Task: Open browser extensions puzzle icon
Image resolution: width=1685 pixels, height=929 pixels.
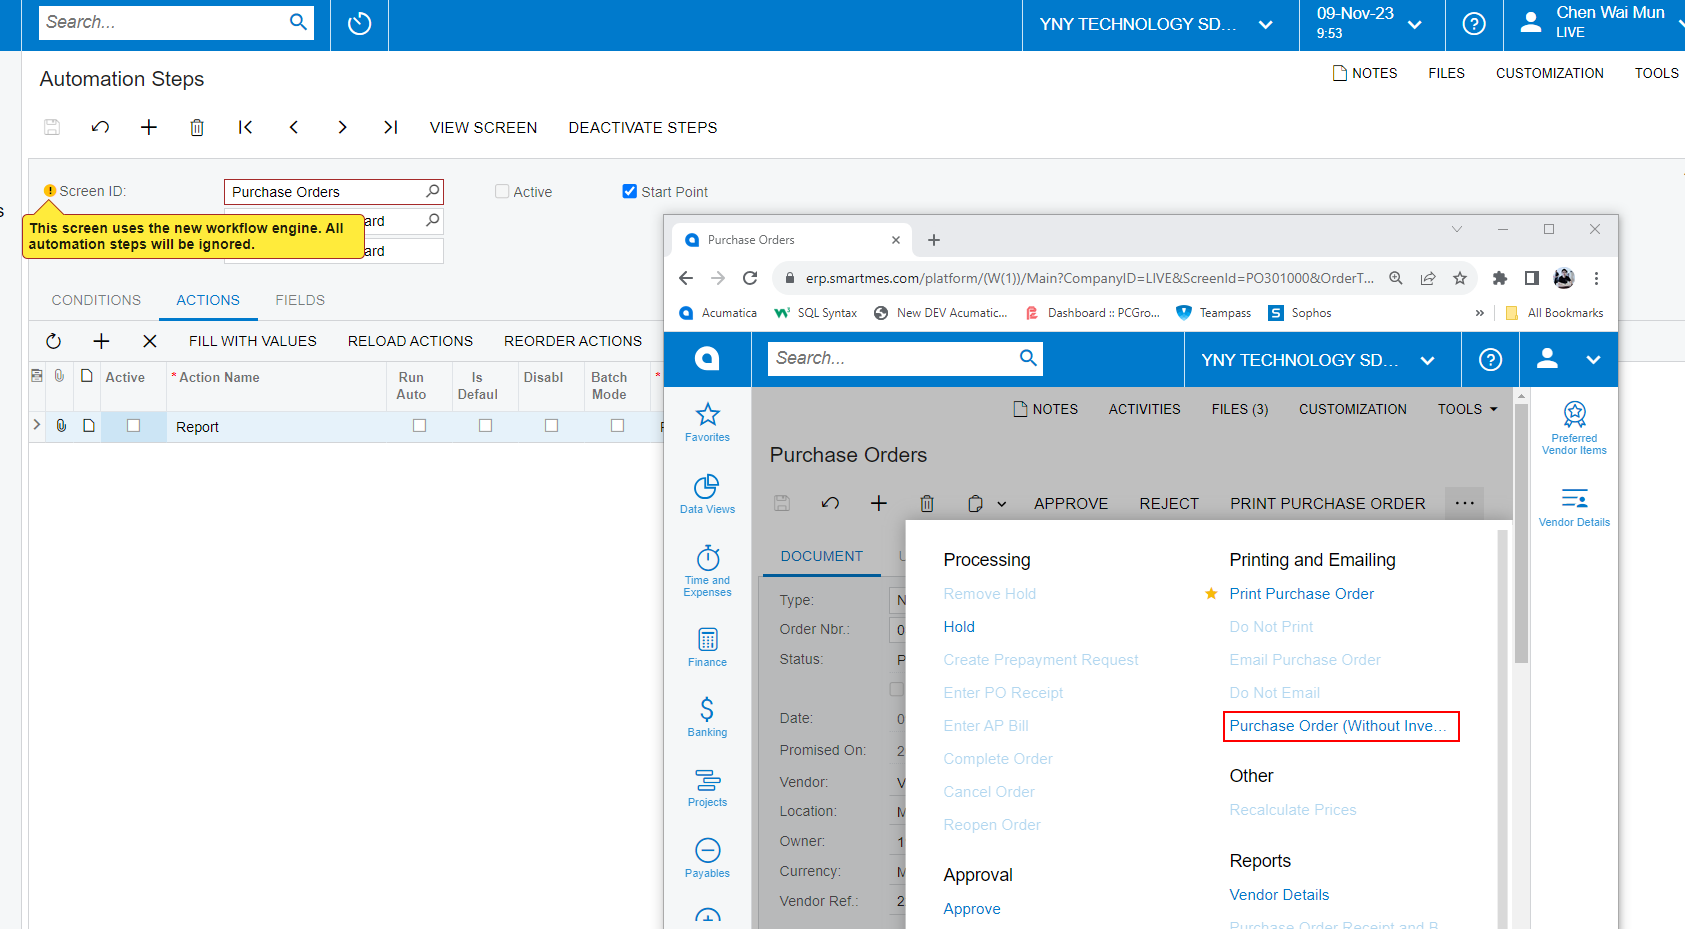Action: tap(1499, 278)
